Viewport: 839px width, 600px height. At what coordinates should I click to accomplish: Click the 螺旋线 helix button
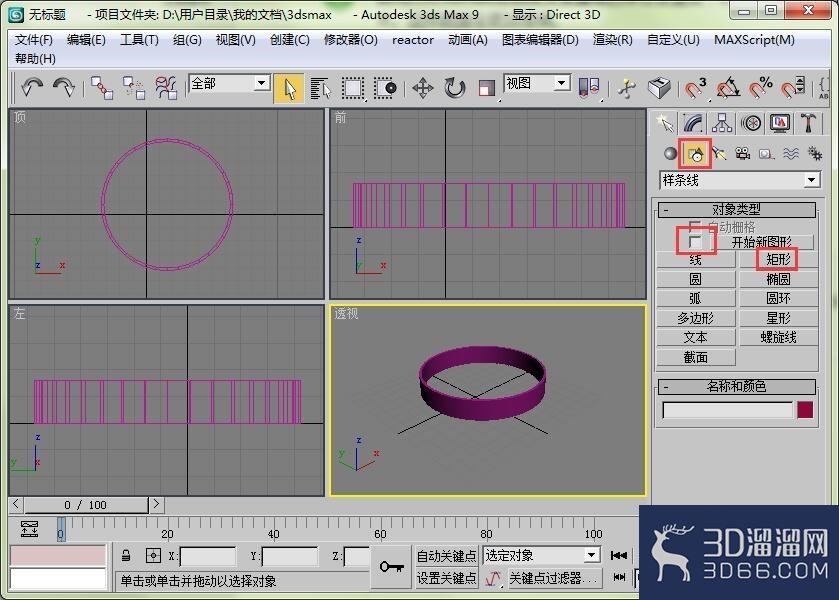click(778, 337)
